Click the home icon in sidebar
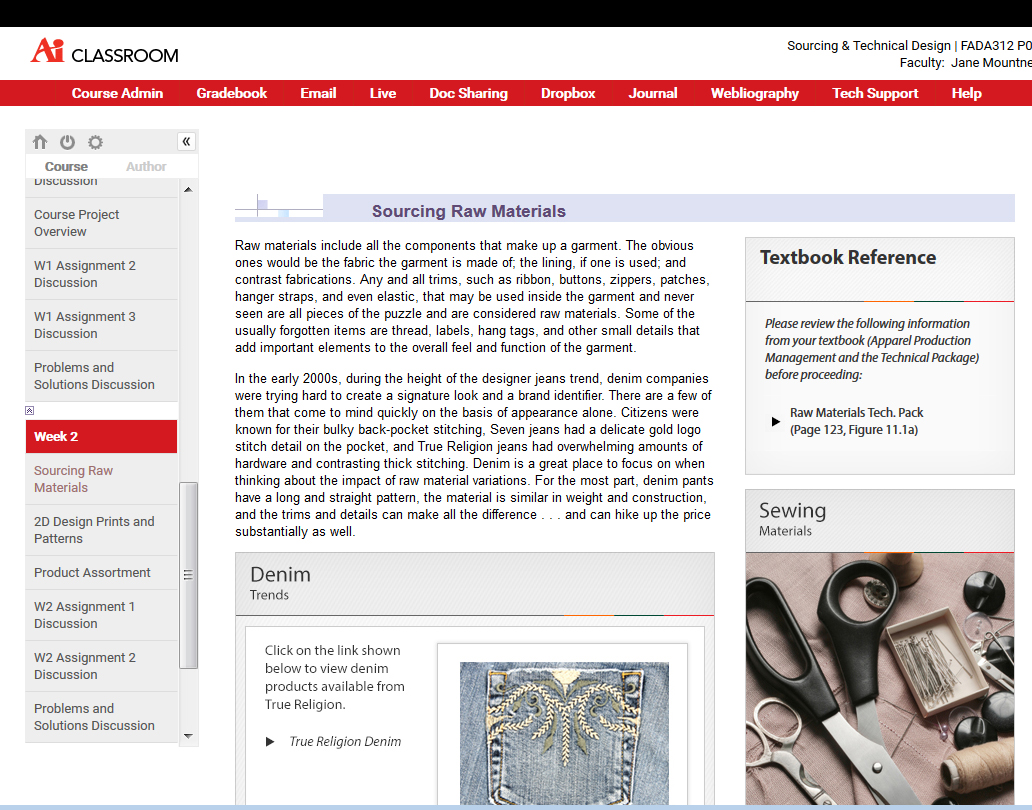This screenshot has height=810, width=1032. click(40, 142)
